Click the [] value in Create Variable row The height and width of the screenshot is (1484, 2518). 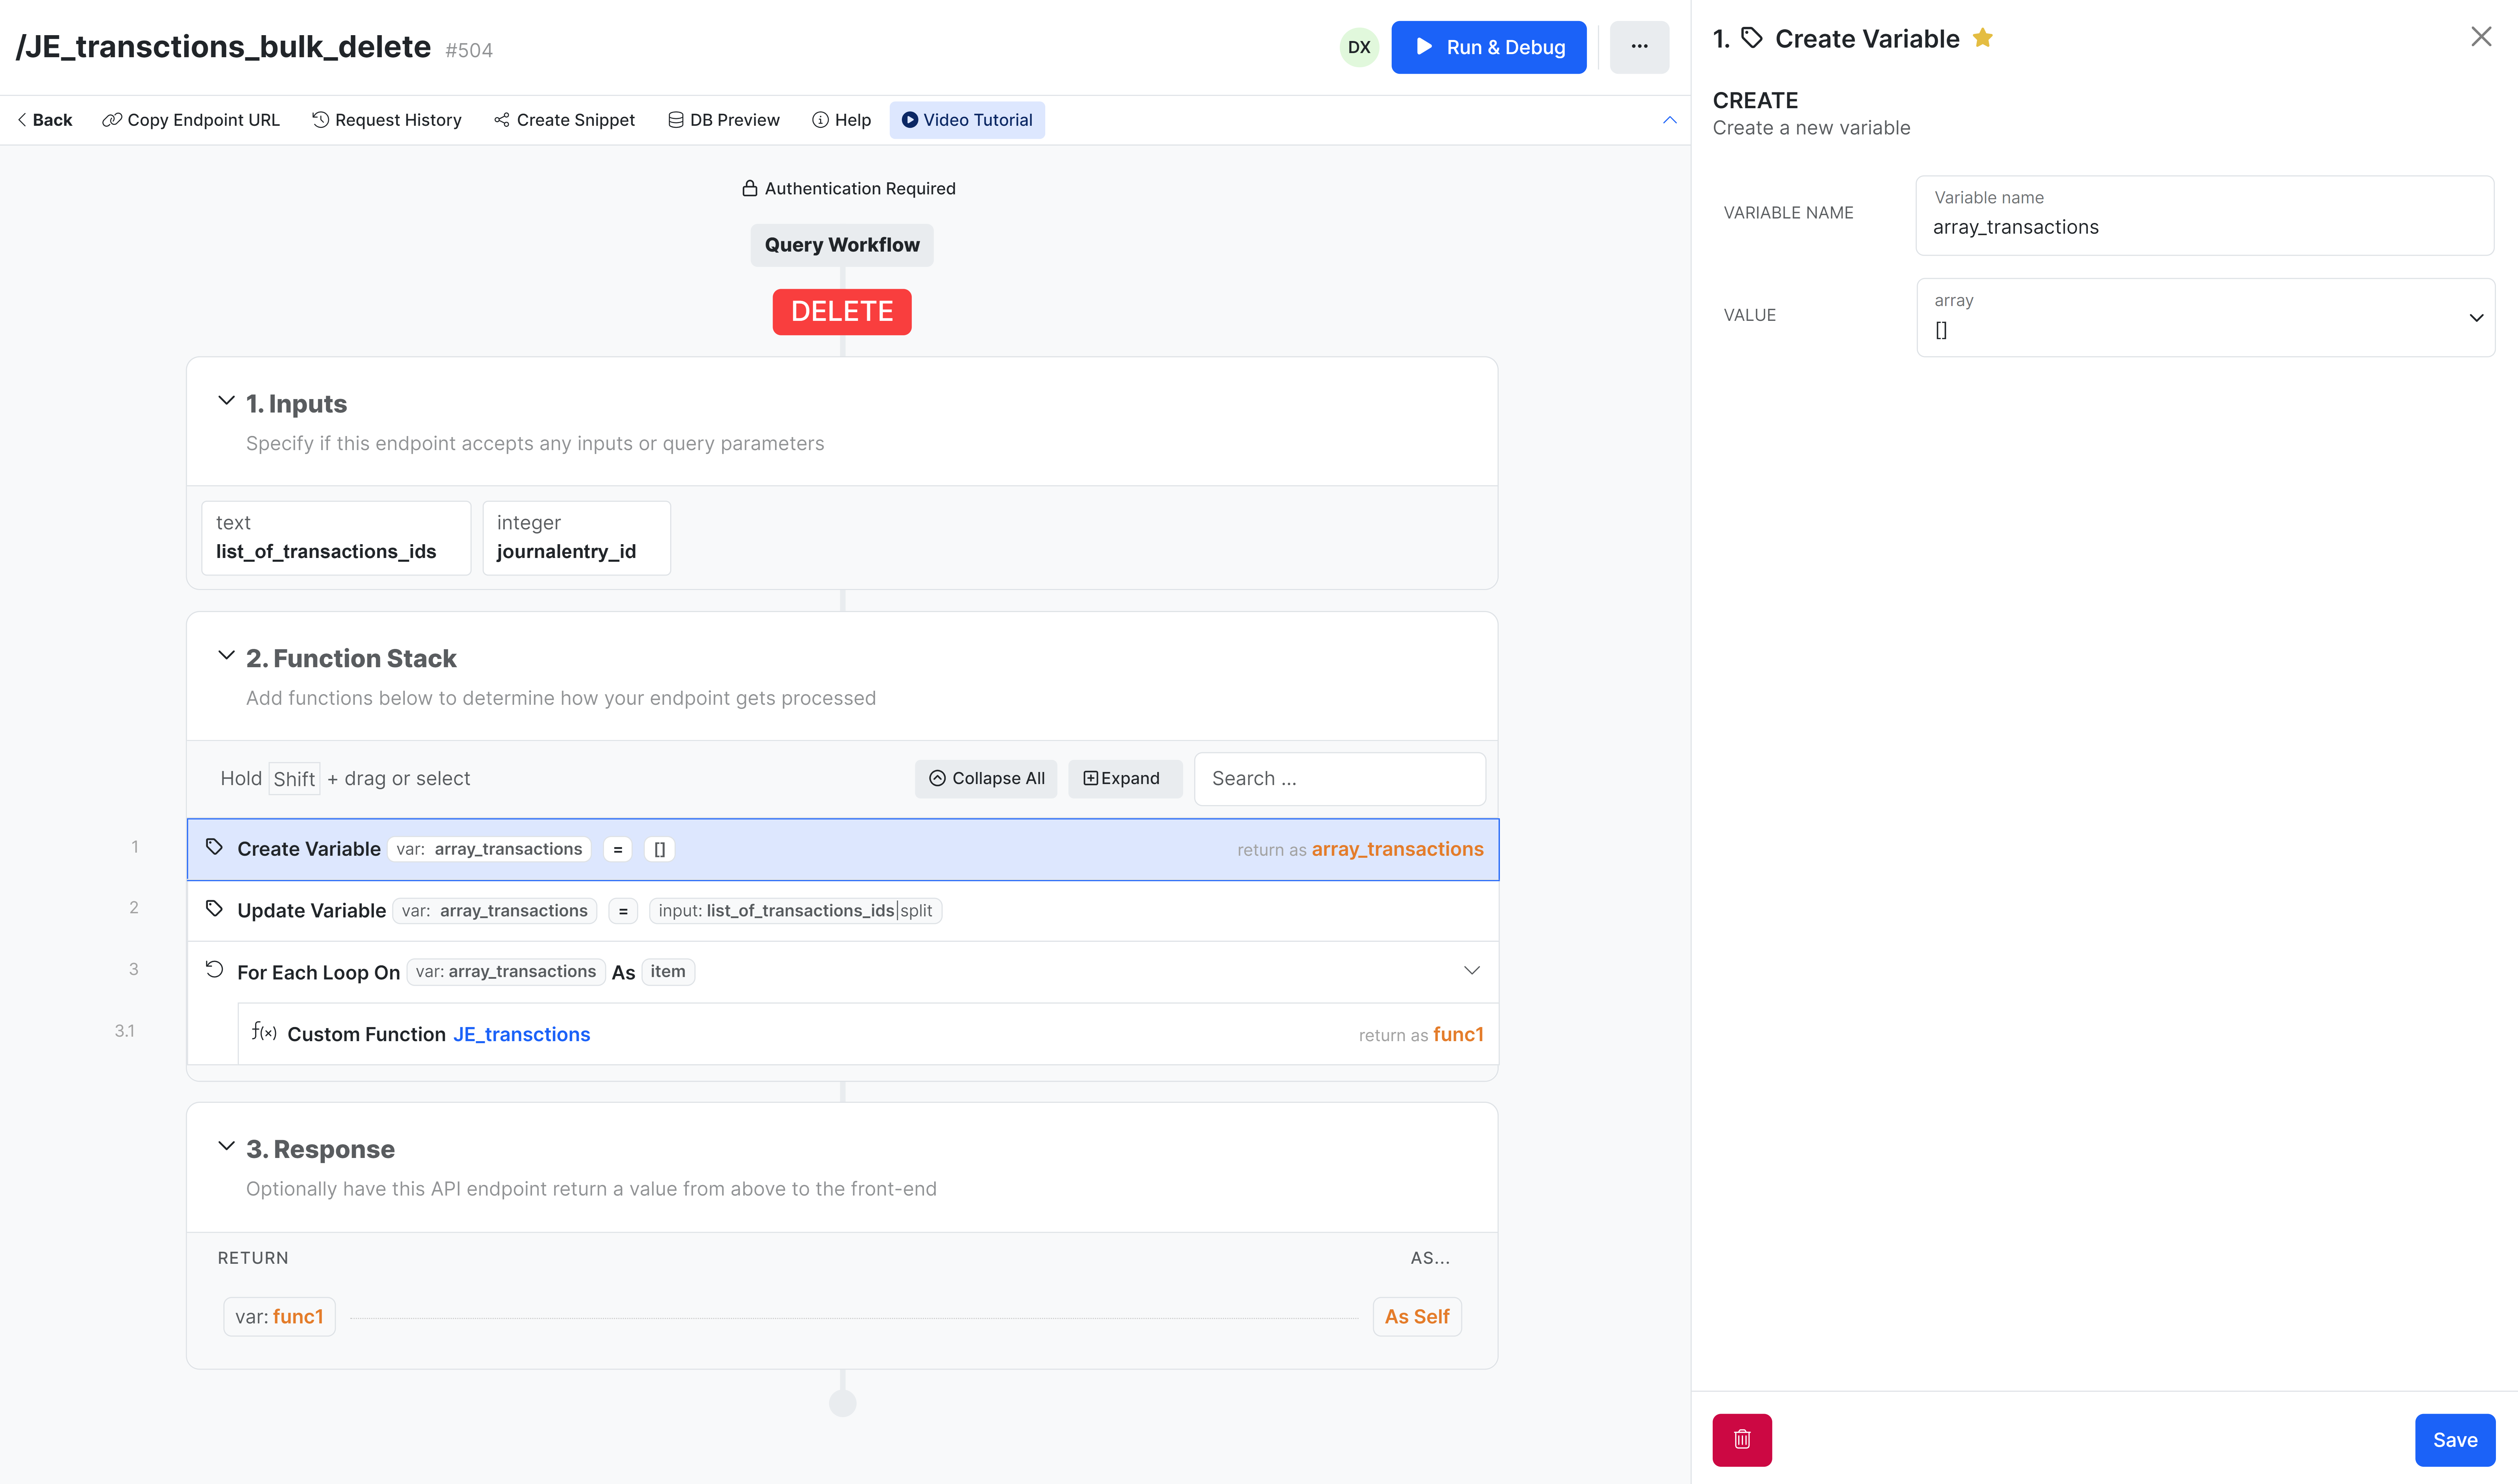click(659, 850)
